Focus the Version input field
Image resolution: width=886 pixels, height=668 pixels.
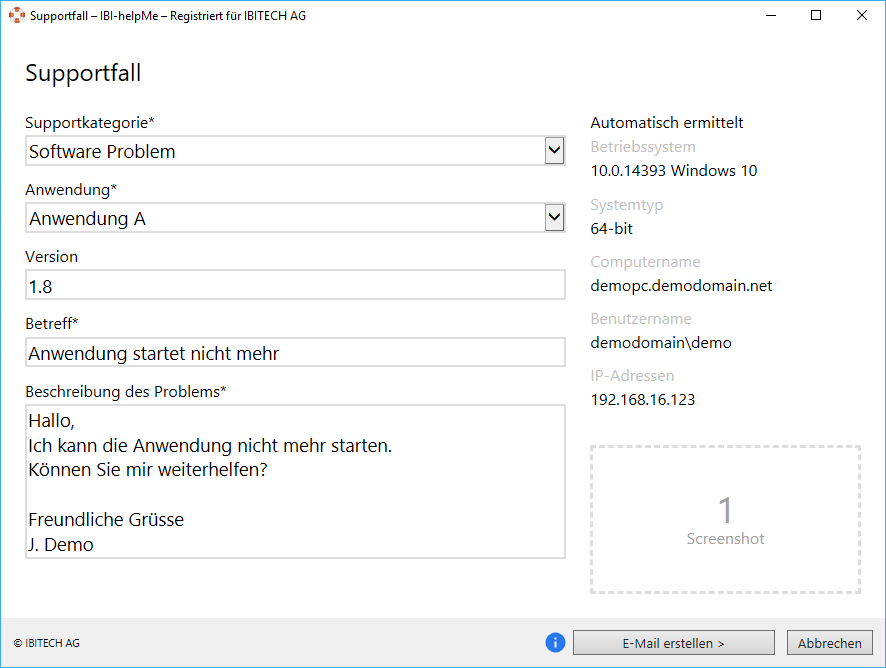coord(295,286)
